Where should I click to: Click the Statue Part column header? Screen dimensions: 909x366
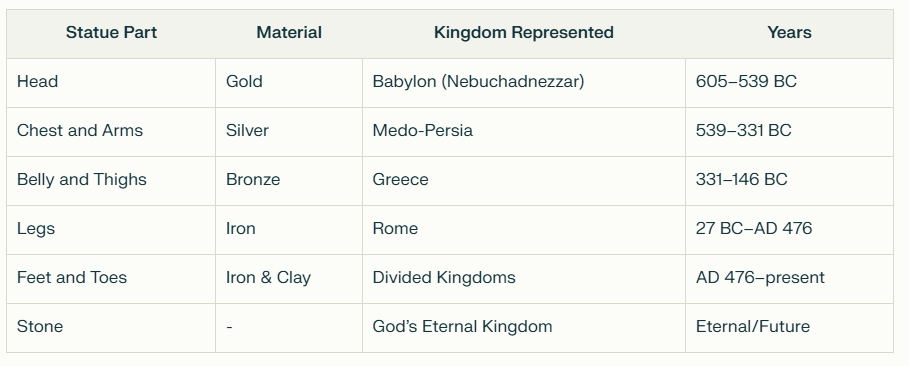(x=111, y=33)
